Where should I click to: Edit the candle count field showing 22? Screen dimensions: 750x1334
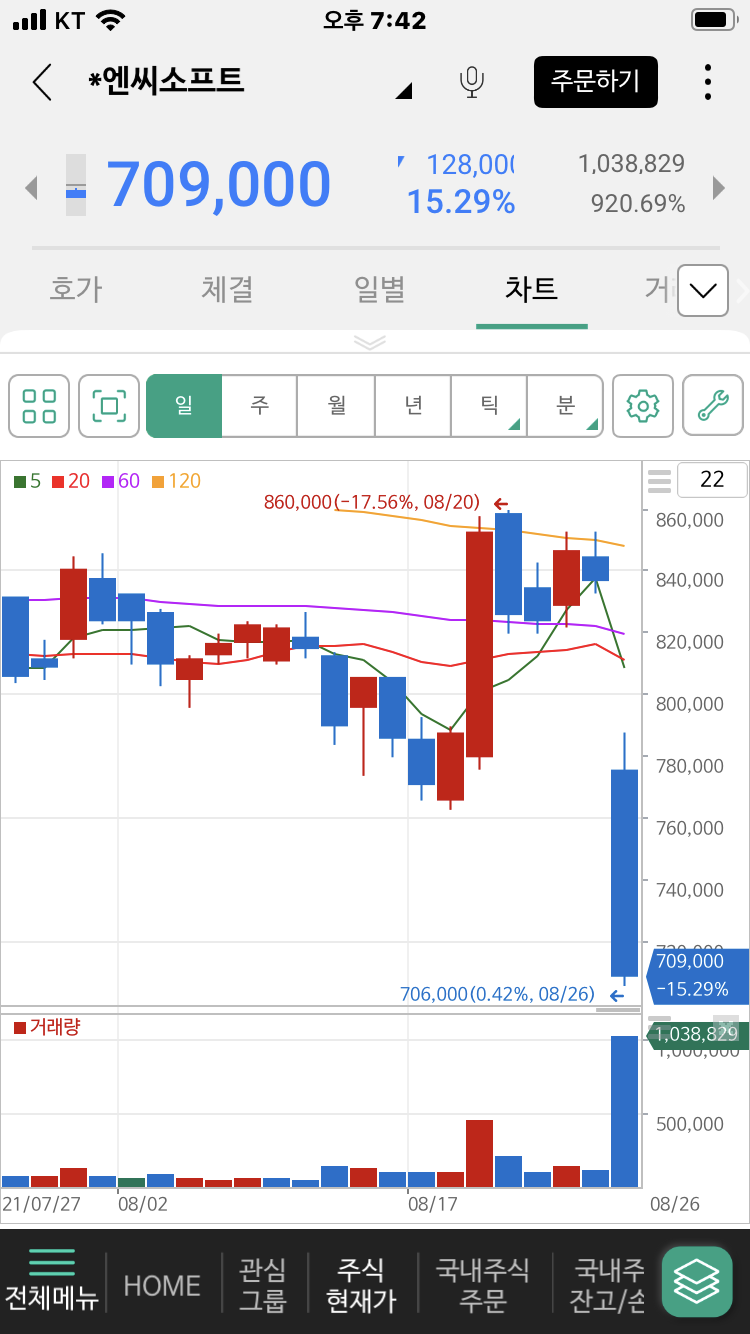[712, 480]
